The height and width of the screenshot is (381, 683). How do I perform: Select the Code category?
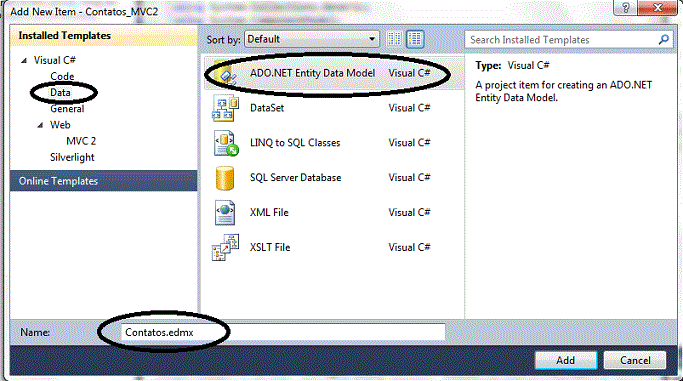62,76
